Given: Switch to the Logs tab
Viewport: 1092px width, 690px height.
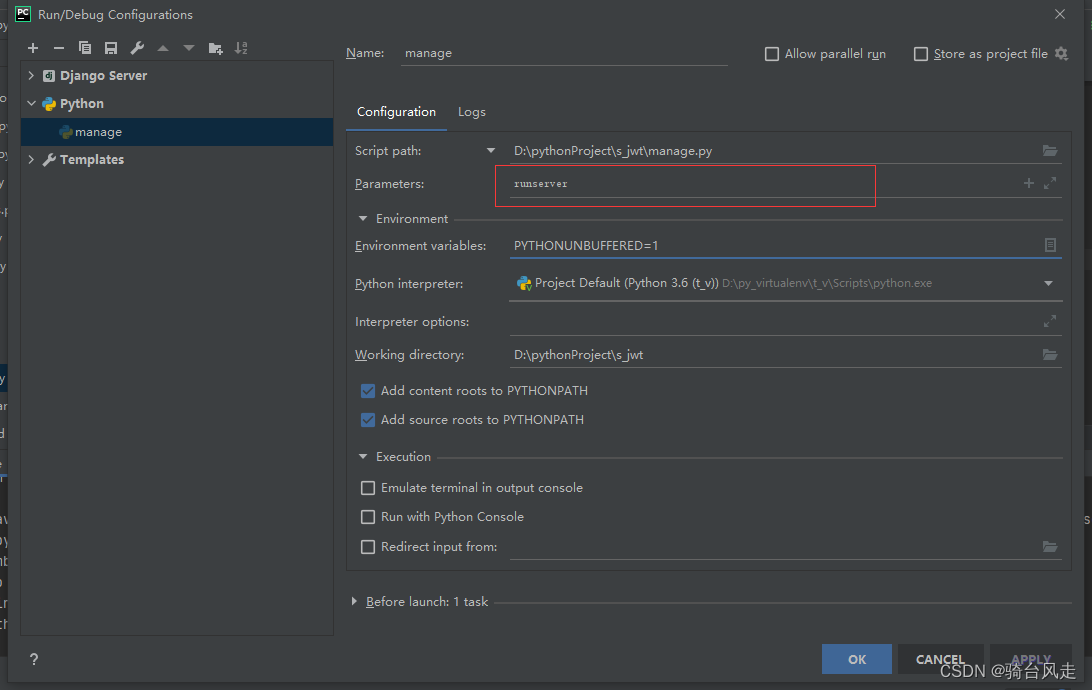Looking at the screenshot, I should (471, 112).
